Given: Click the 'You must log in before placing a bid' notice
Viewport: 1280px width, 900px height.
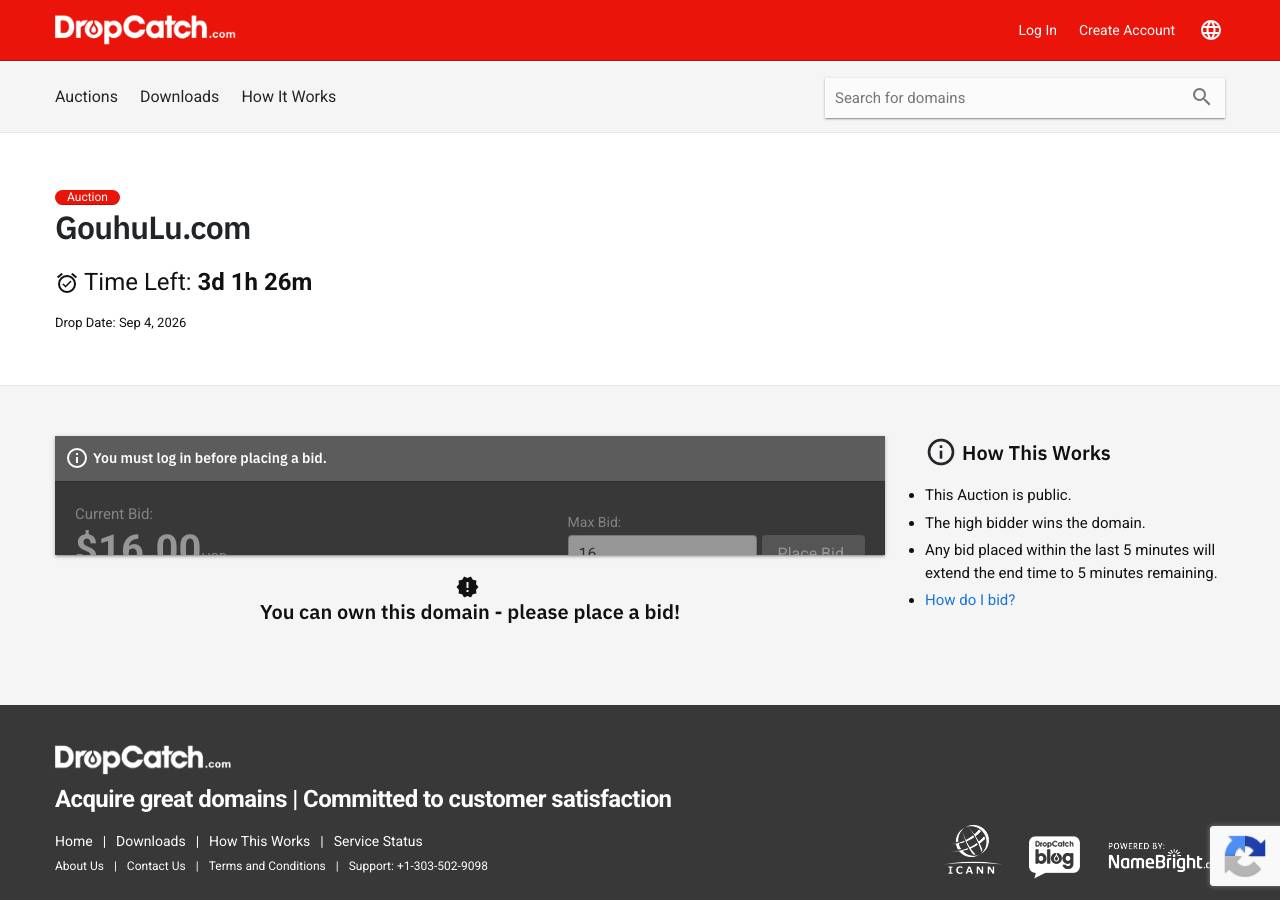Looking at the screenshot, I should (x=470, y=458).
